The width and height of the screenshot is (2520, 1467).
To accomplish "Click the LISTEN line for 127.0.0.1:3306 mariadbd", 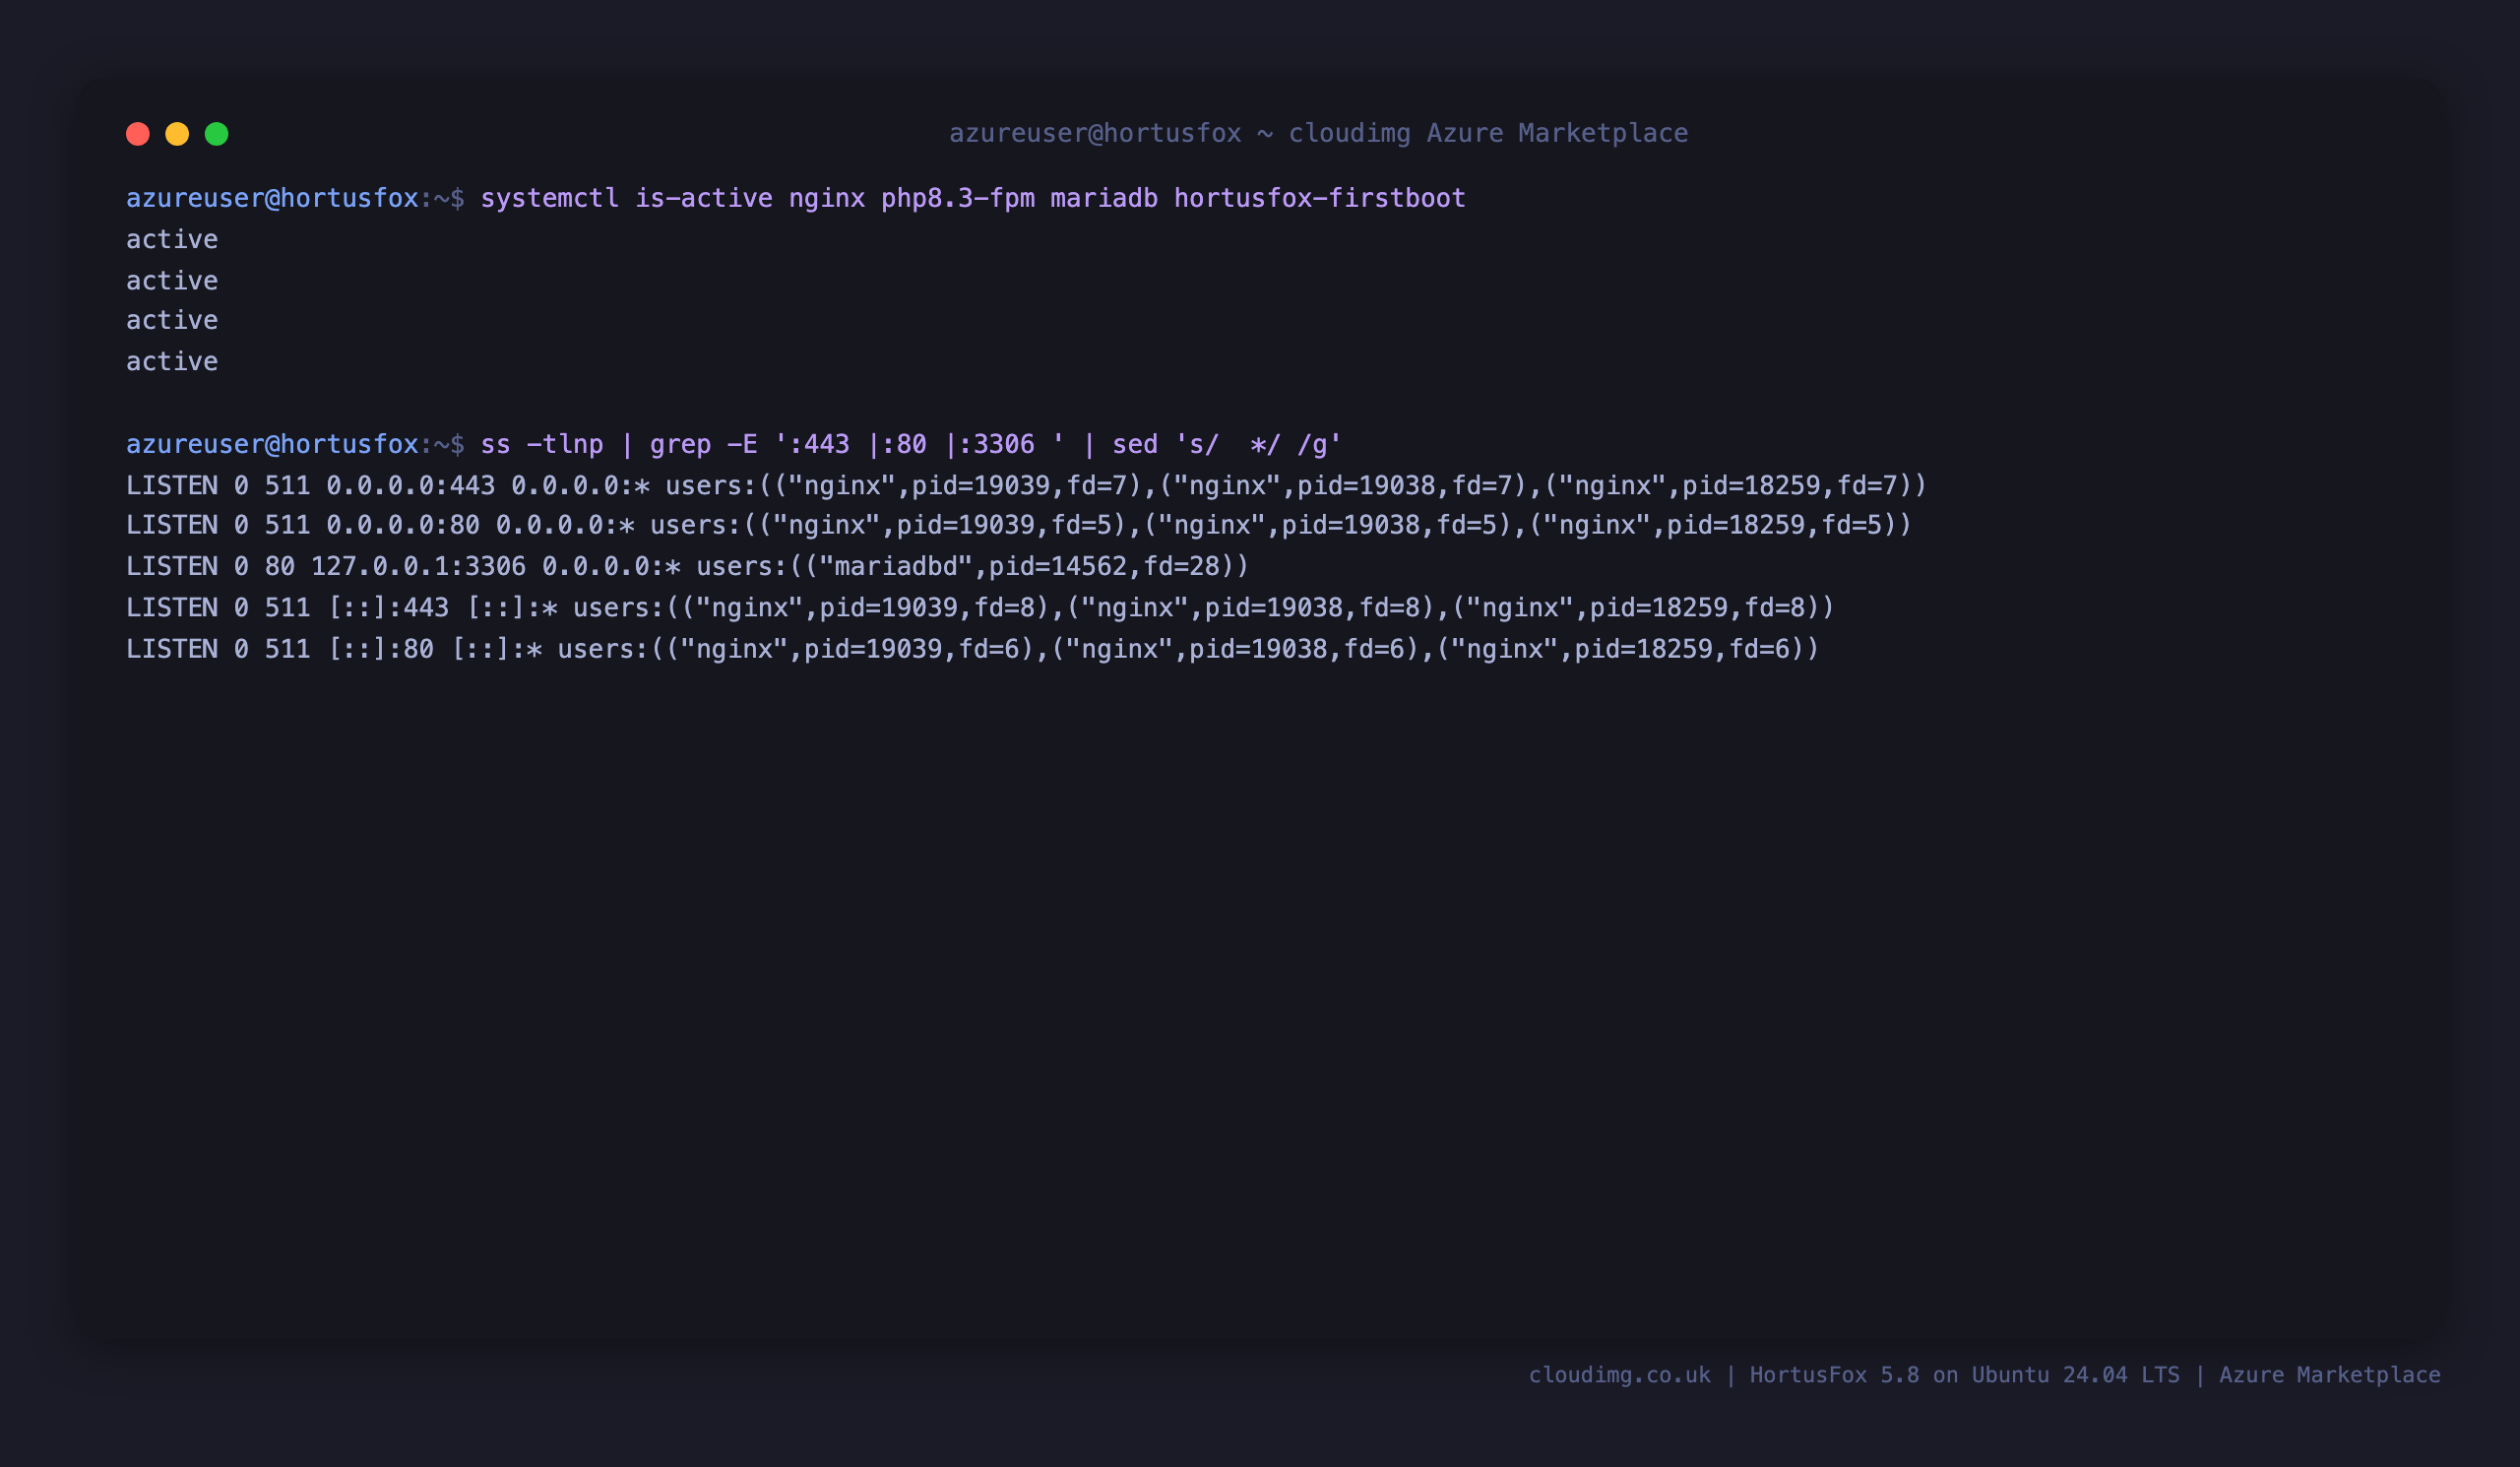I will tap(688, 567).
